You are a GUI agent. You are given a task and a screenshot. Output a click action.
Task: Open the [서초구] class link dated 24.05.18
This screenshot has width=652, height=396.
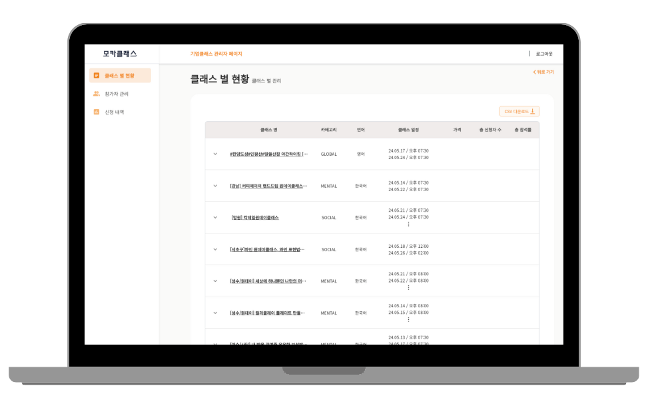(x=267, y=250)
